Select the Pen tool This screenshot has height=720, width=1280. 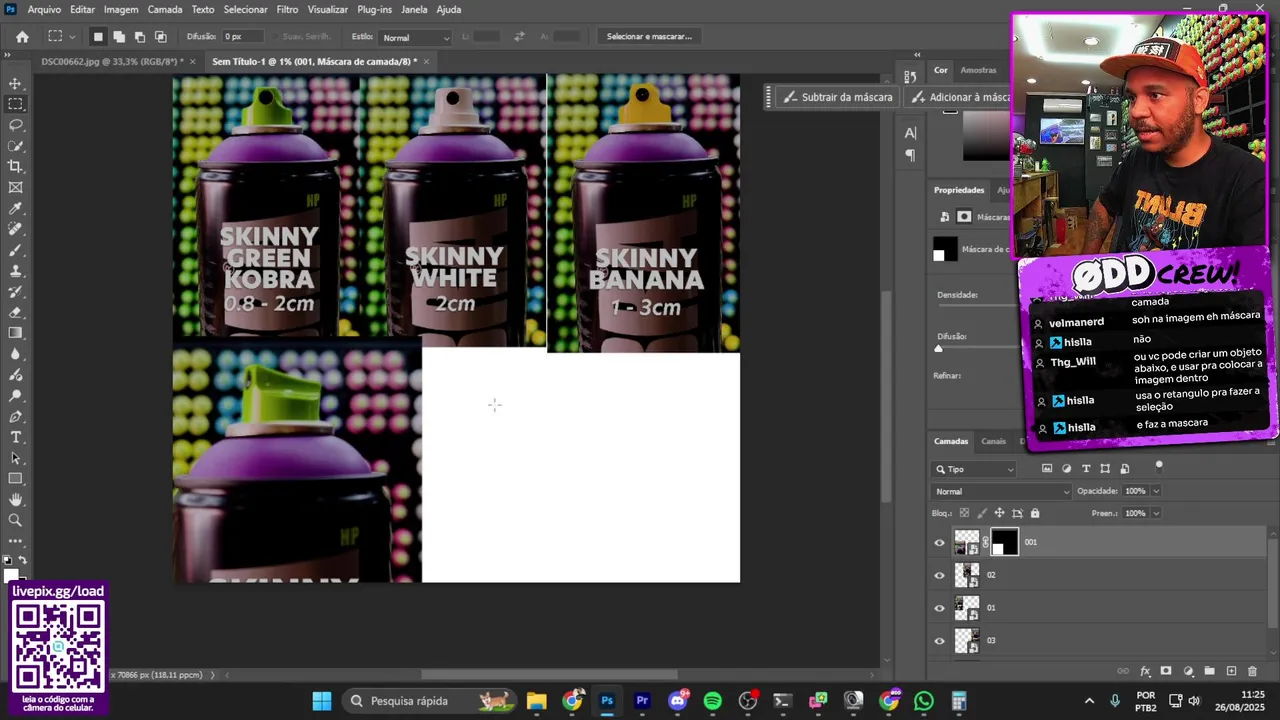point(15,417)
